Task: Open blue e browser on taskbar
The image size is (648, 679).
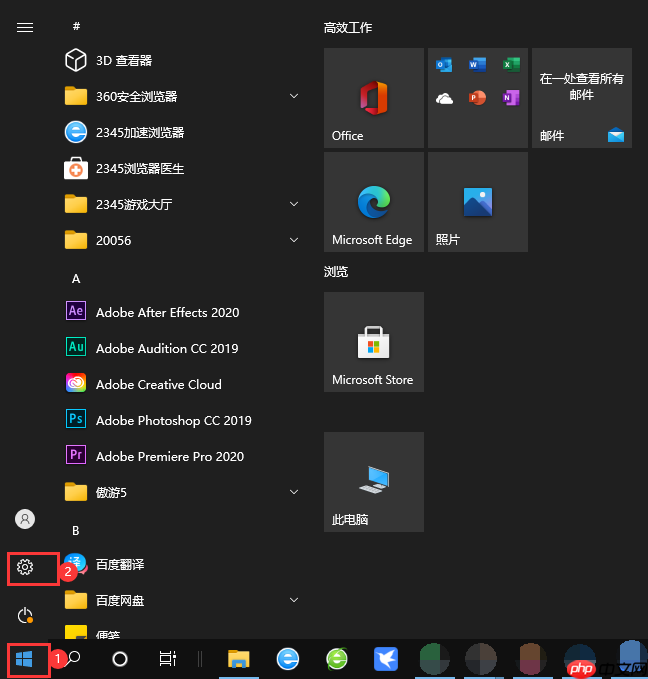Action: coord(288,659)
